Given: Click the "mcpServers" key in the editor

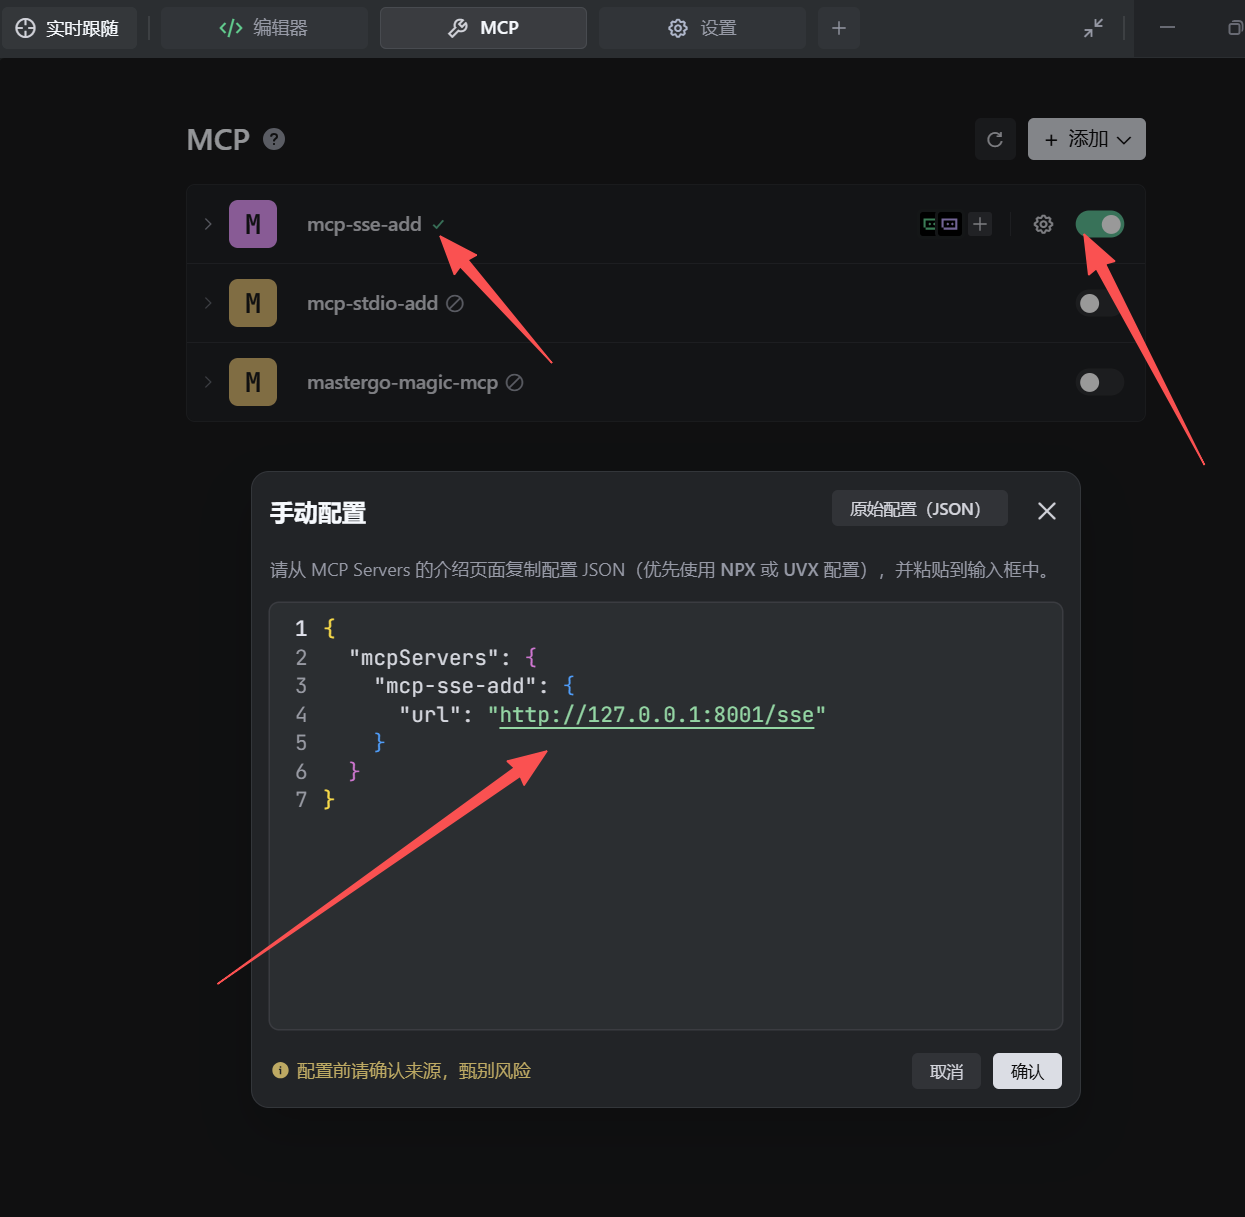Looking at the screenshot, I should click(424, 657).
